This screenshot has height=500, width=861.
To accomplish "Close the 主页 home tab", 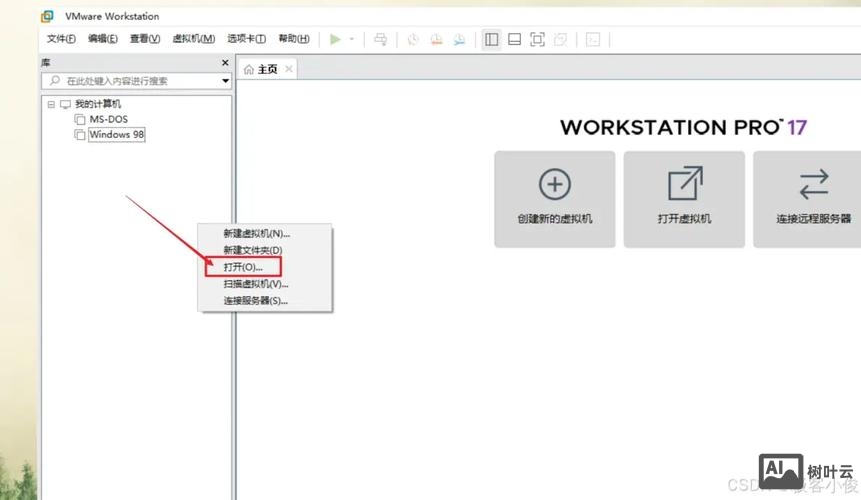I will (289, 69).
